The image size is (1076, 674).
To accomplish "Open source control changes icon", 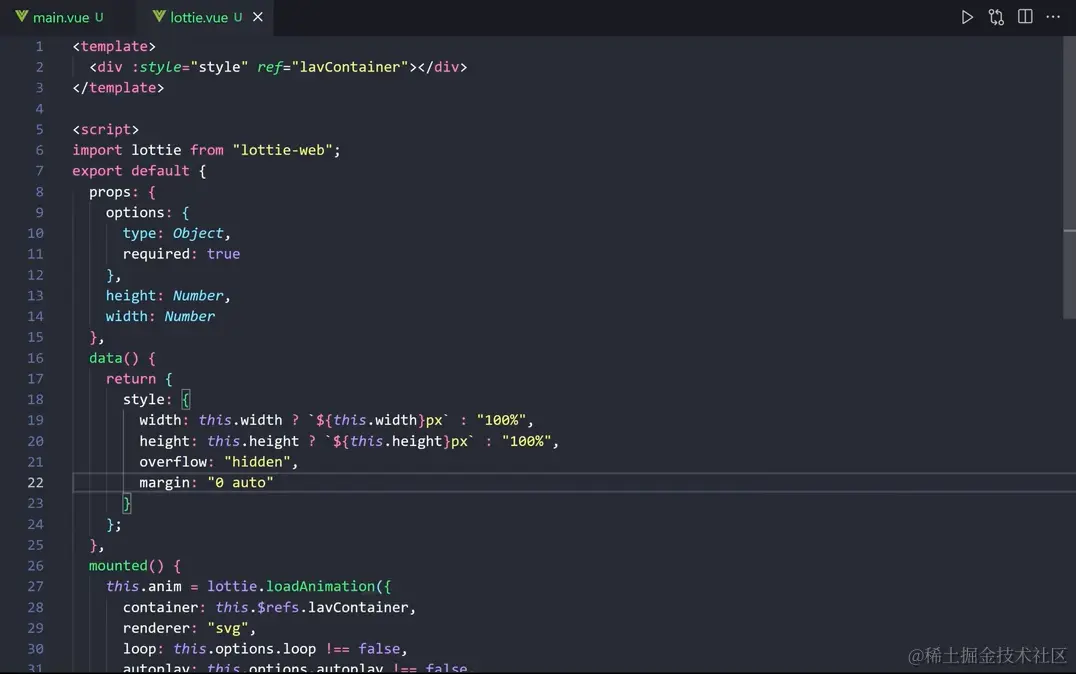I will pos(996,17).
